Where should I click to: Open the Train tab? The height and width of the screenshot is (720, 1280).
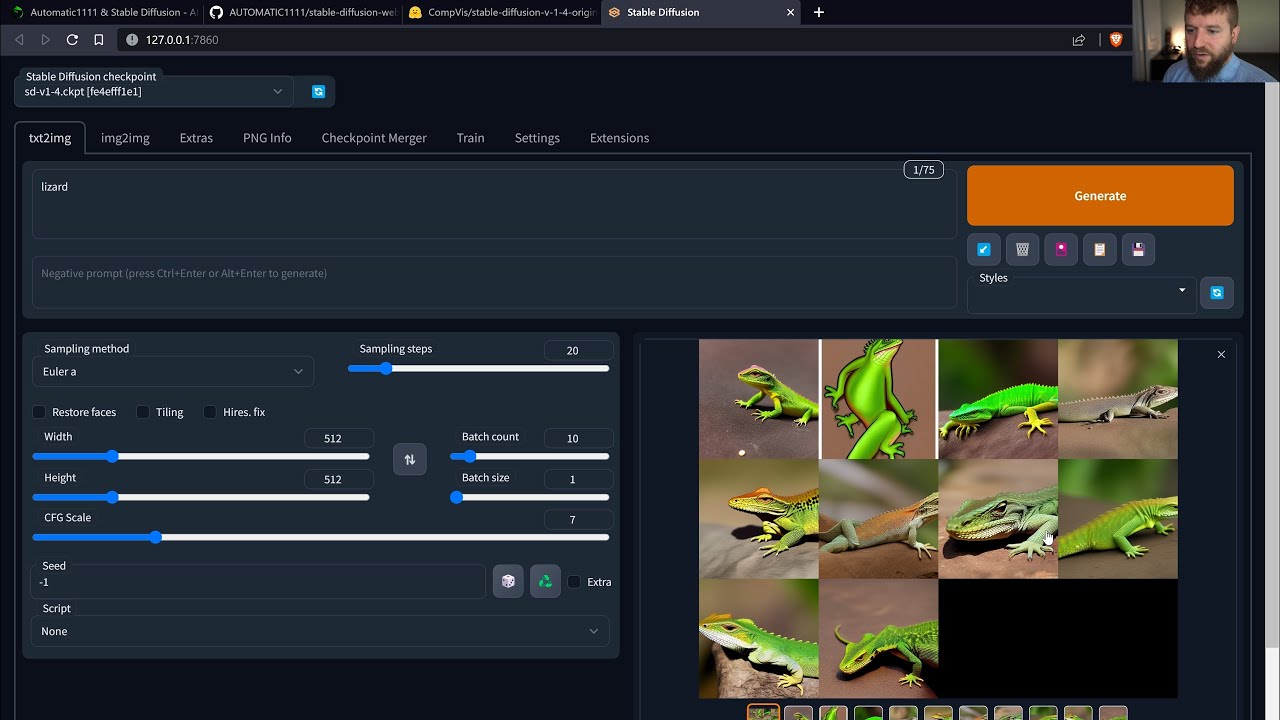tap(470, 138)
